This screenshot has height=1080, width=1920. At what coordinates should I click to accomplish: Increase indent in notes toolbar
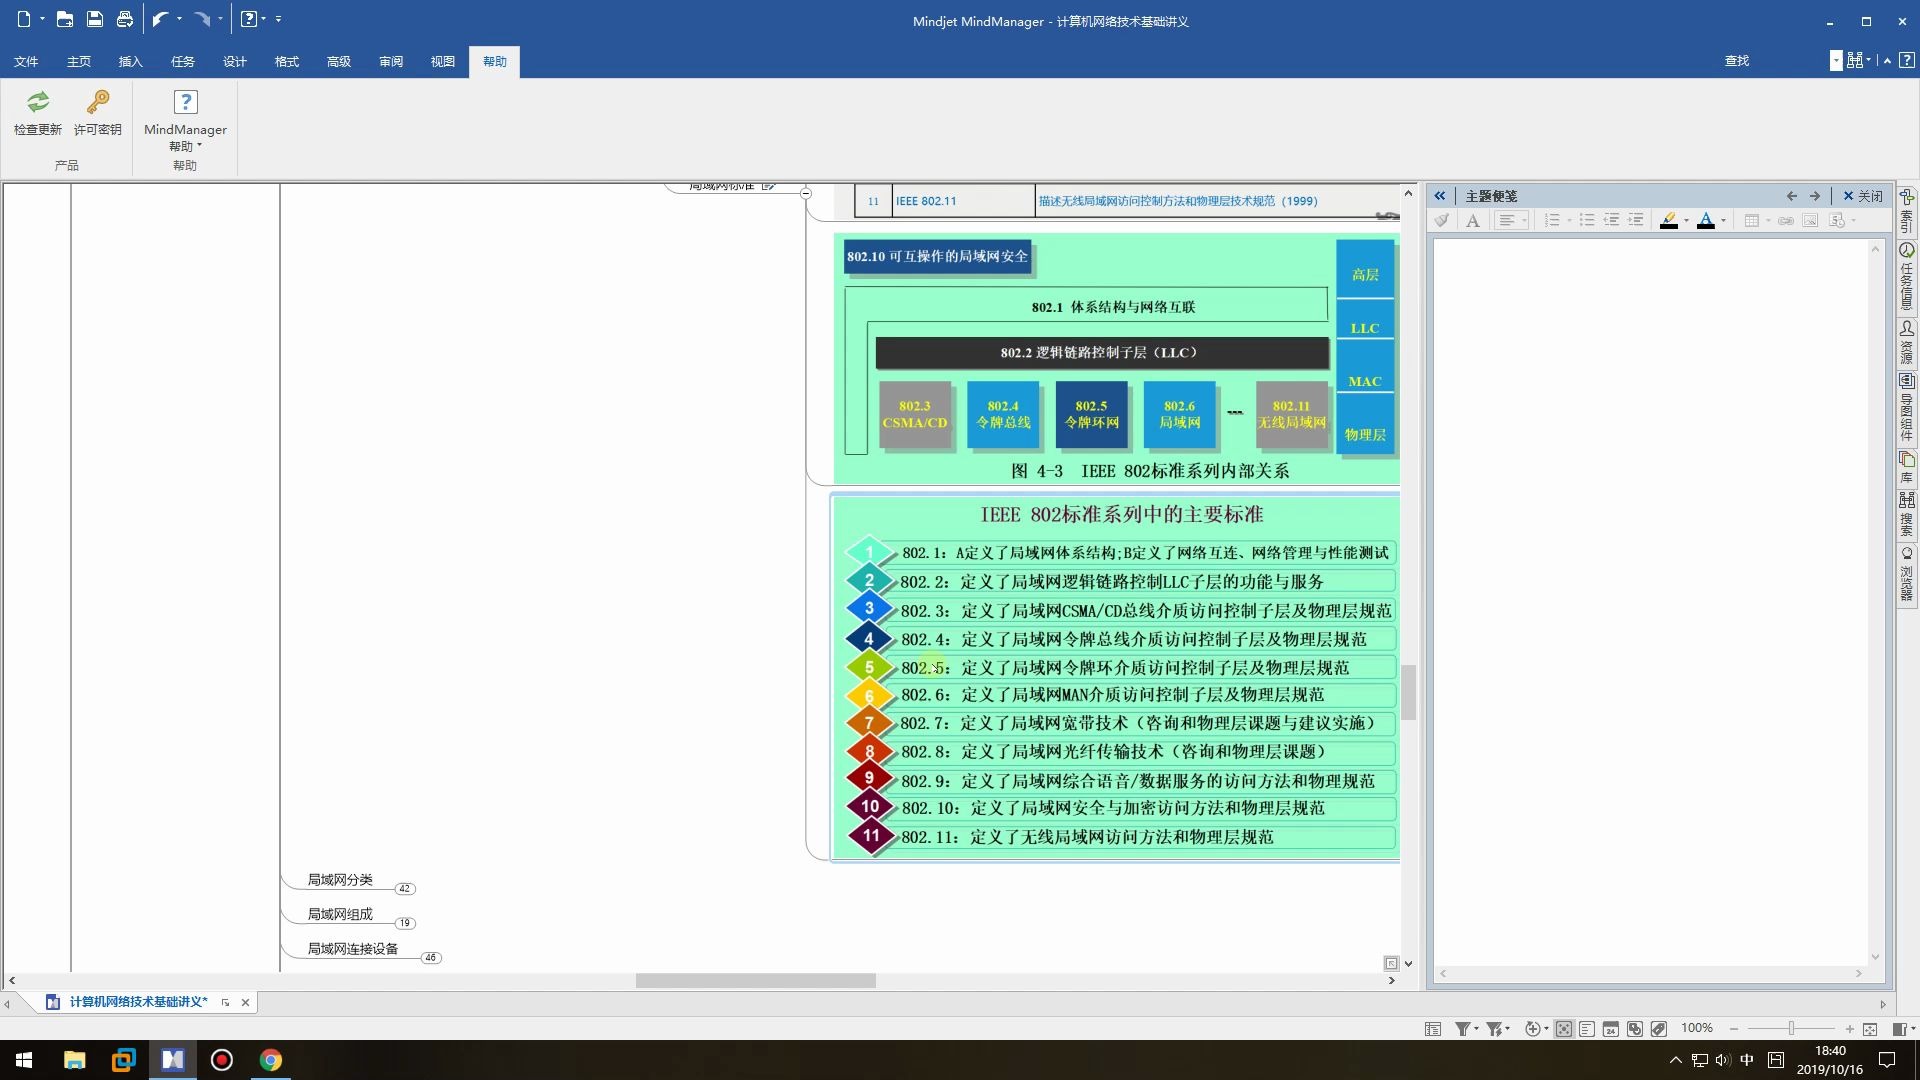[x=1636, y=221]
